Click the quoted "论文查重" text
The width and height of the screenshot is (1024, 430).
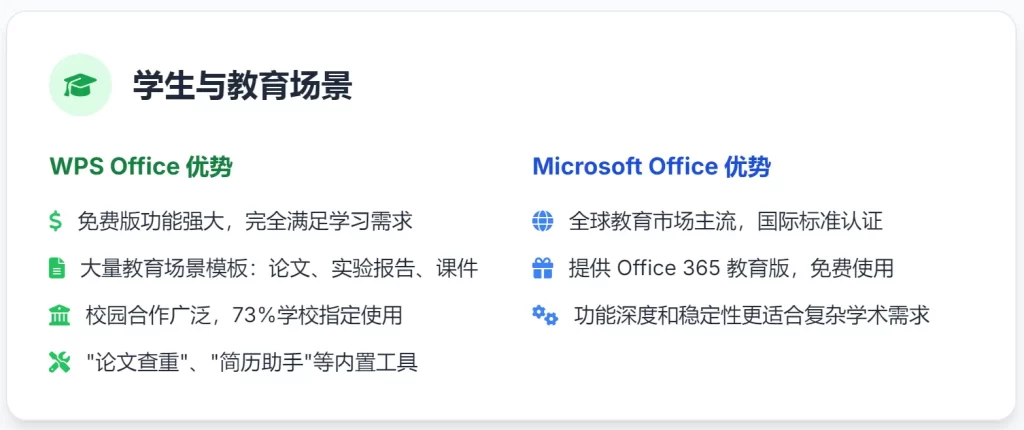(x=130, y=362)
